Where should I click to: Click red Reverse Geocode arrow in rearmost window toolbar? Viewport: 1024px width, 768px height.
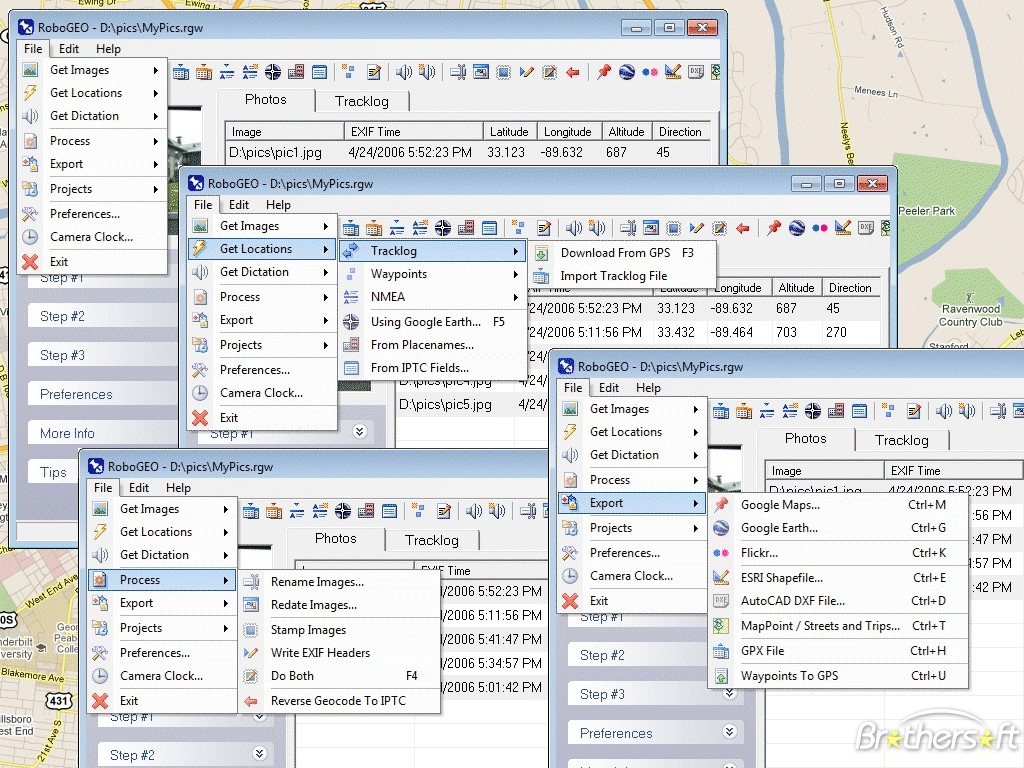point(573,72)
